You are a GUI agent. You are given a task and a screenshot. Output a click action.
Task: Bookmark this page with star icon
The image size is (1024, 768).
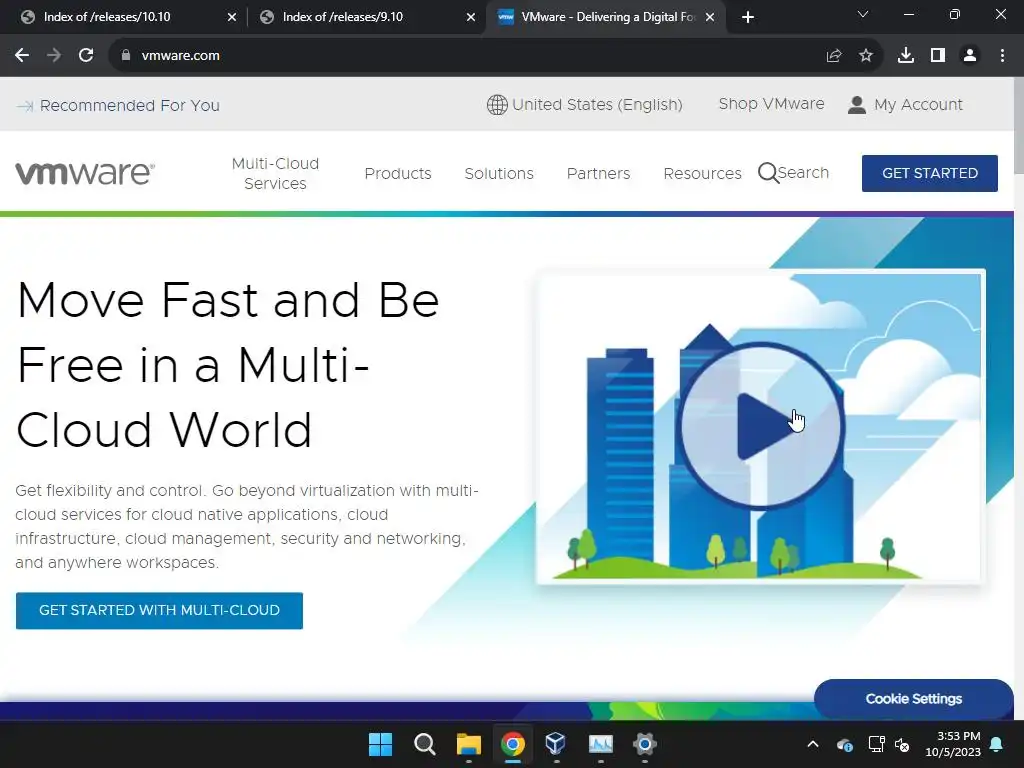[x=866, y=56]
